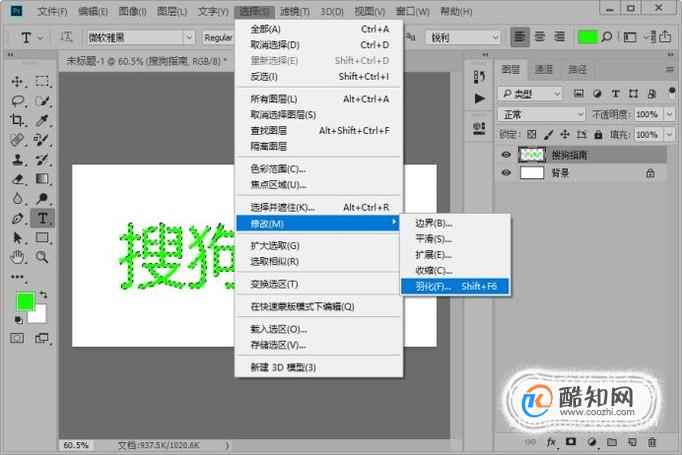
Task: Click the add layer mask button
Action: pyautogui.click(x=571, y=442)
